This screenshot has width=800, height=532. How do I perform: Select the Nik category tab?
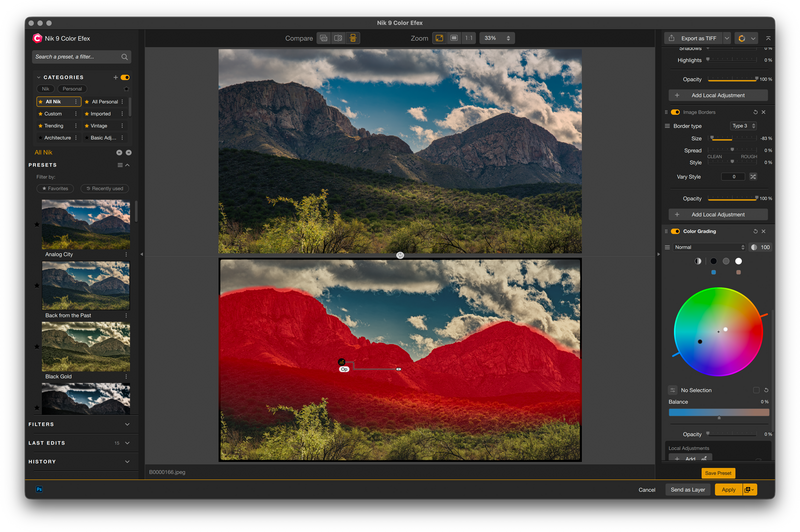(45, 89)
